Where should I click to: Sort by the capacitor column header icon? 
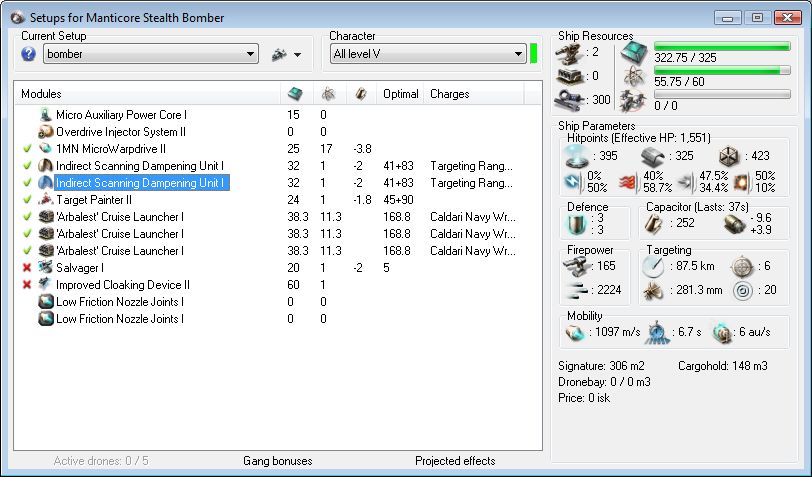click(361, 94)
